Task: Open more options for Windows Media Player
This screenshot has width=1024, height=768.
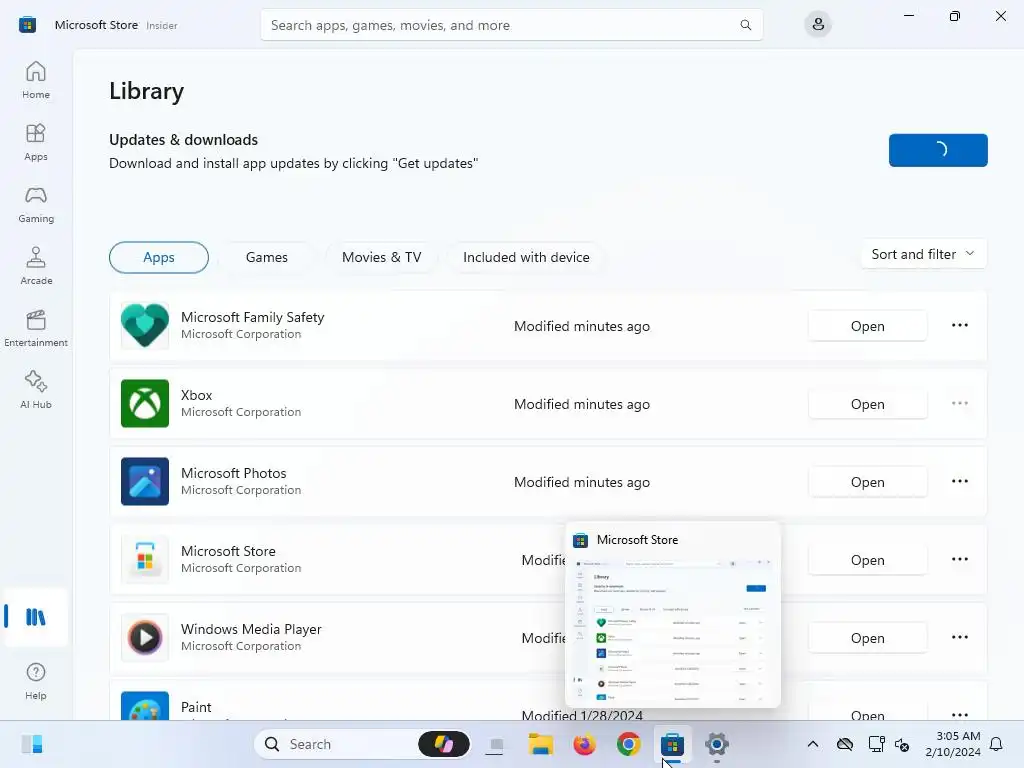Action: tap(959, 637)
